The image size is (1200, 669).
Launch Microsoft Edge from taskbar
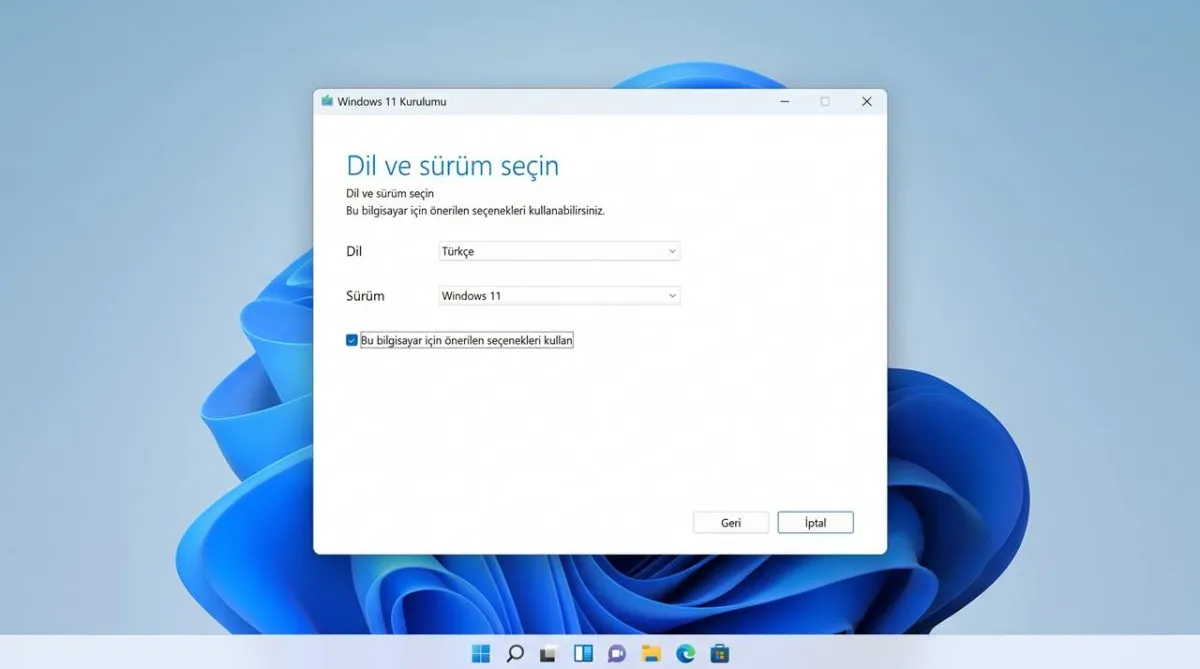(x=685, y=654)
